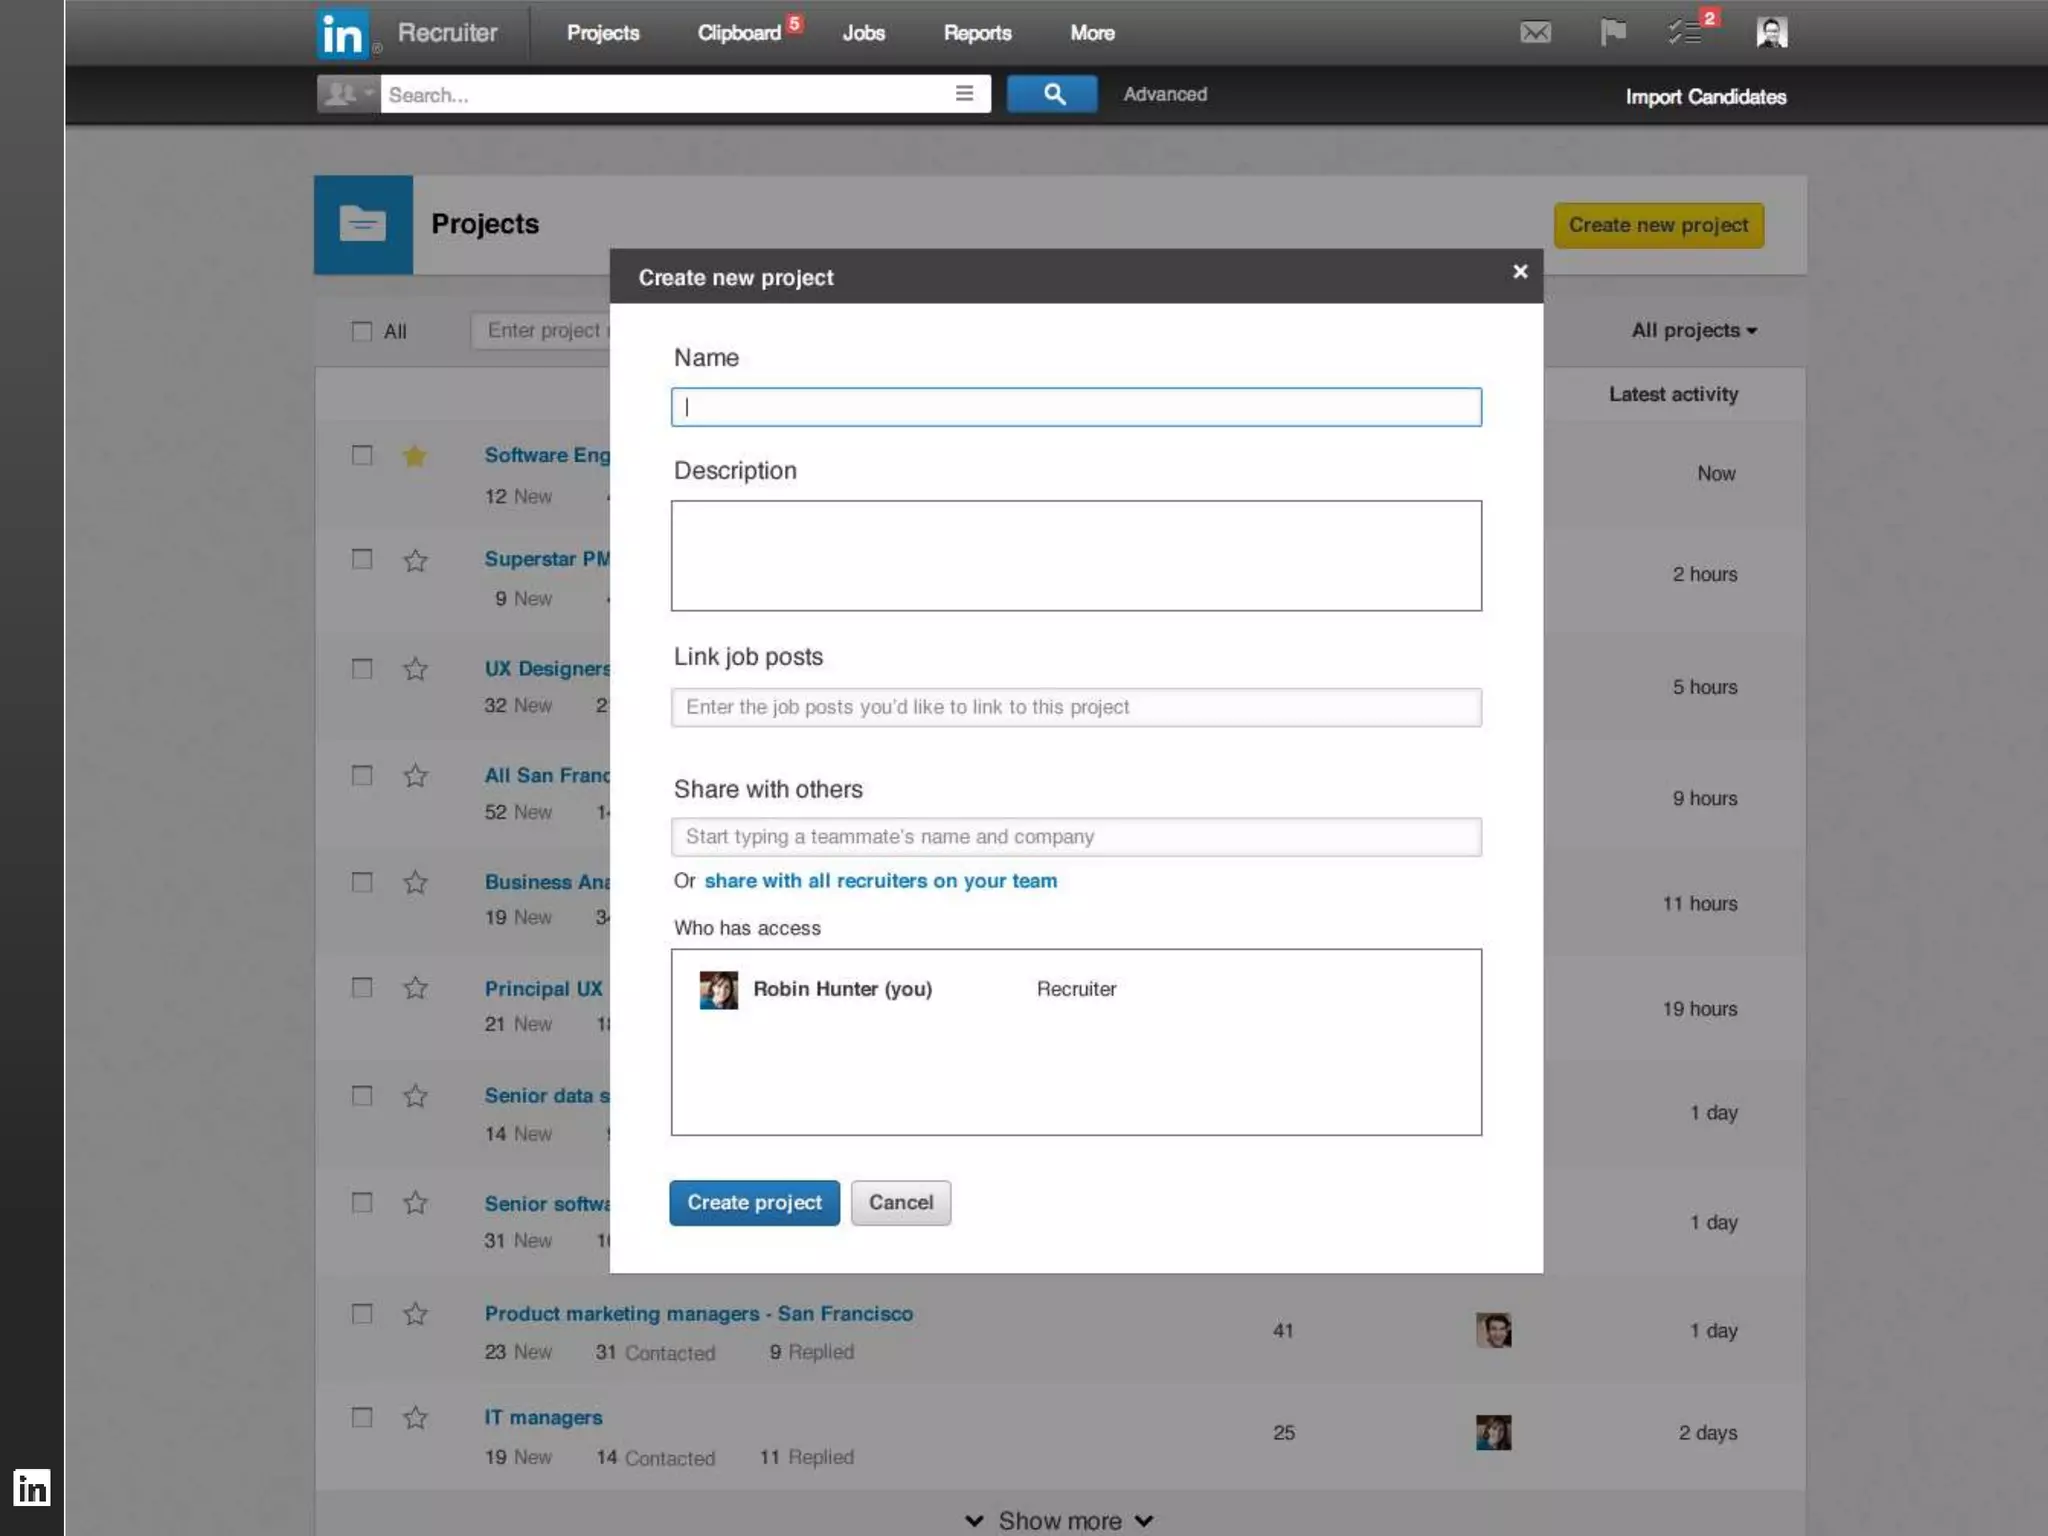Open the Jobs menu item
Image resolution: width=2048 pixels, height=1536 pixels.
[863, 33]
